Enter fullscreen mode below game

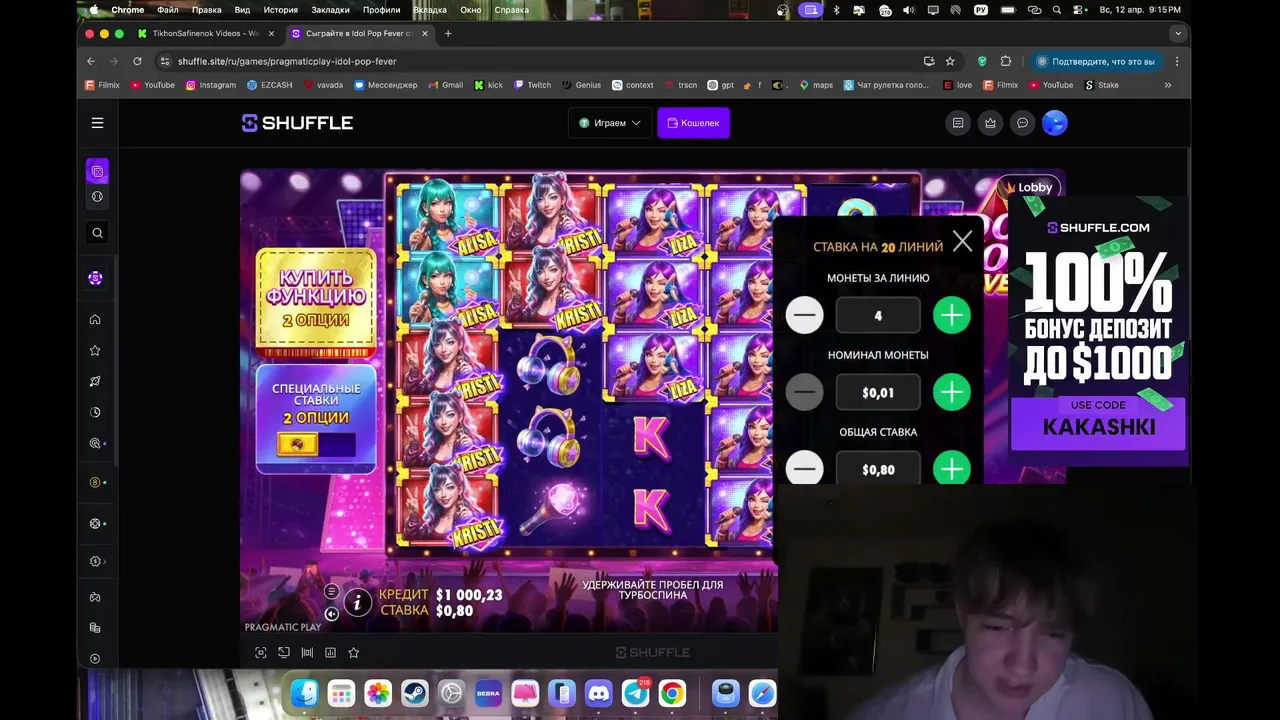click(x=261, y=652)
